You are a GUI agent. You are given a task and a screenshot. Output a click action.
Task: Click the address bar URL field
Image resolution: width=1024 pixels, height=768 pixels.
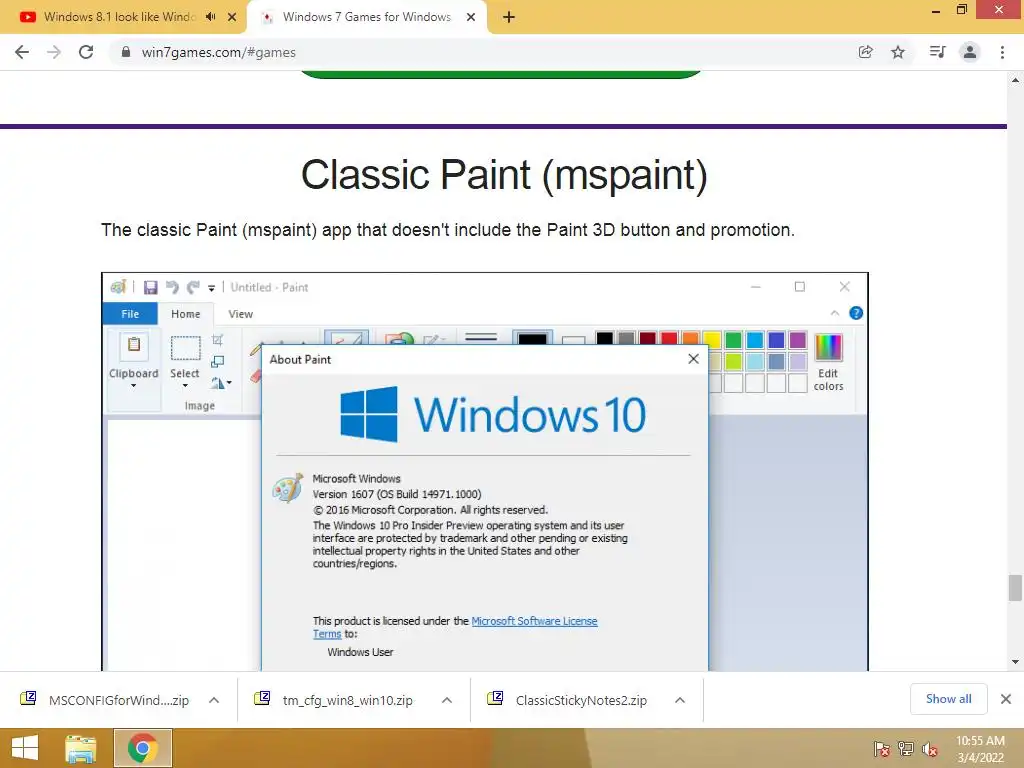click(x=483, y=52)
